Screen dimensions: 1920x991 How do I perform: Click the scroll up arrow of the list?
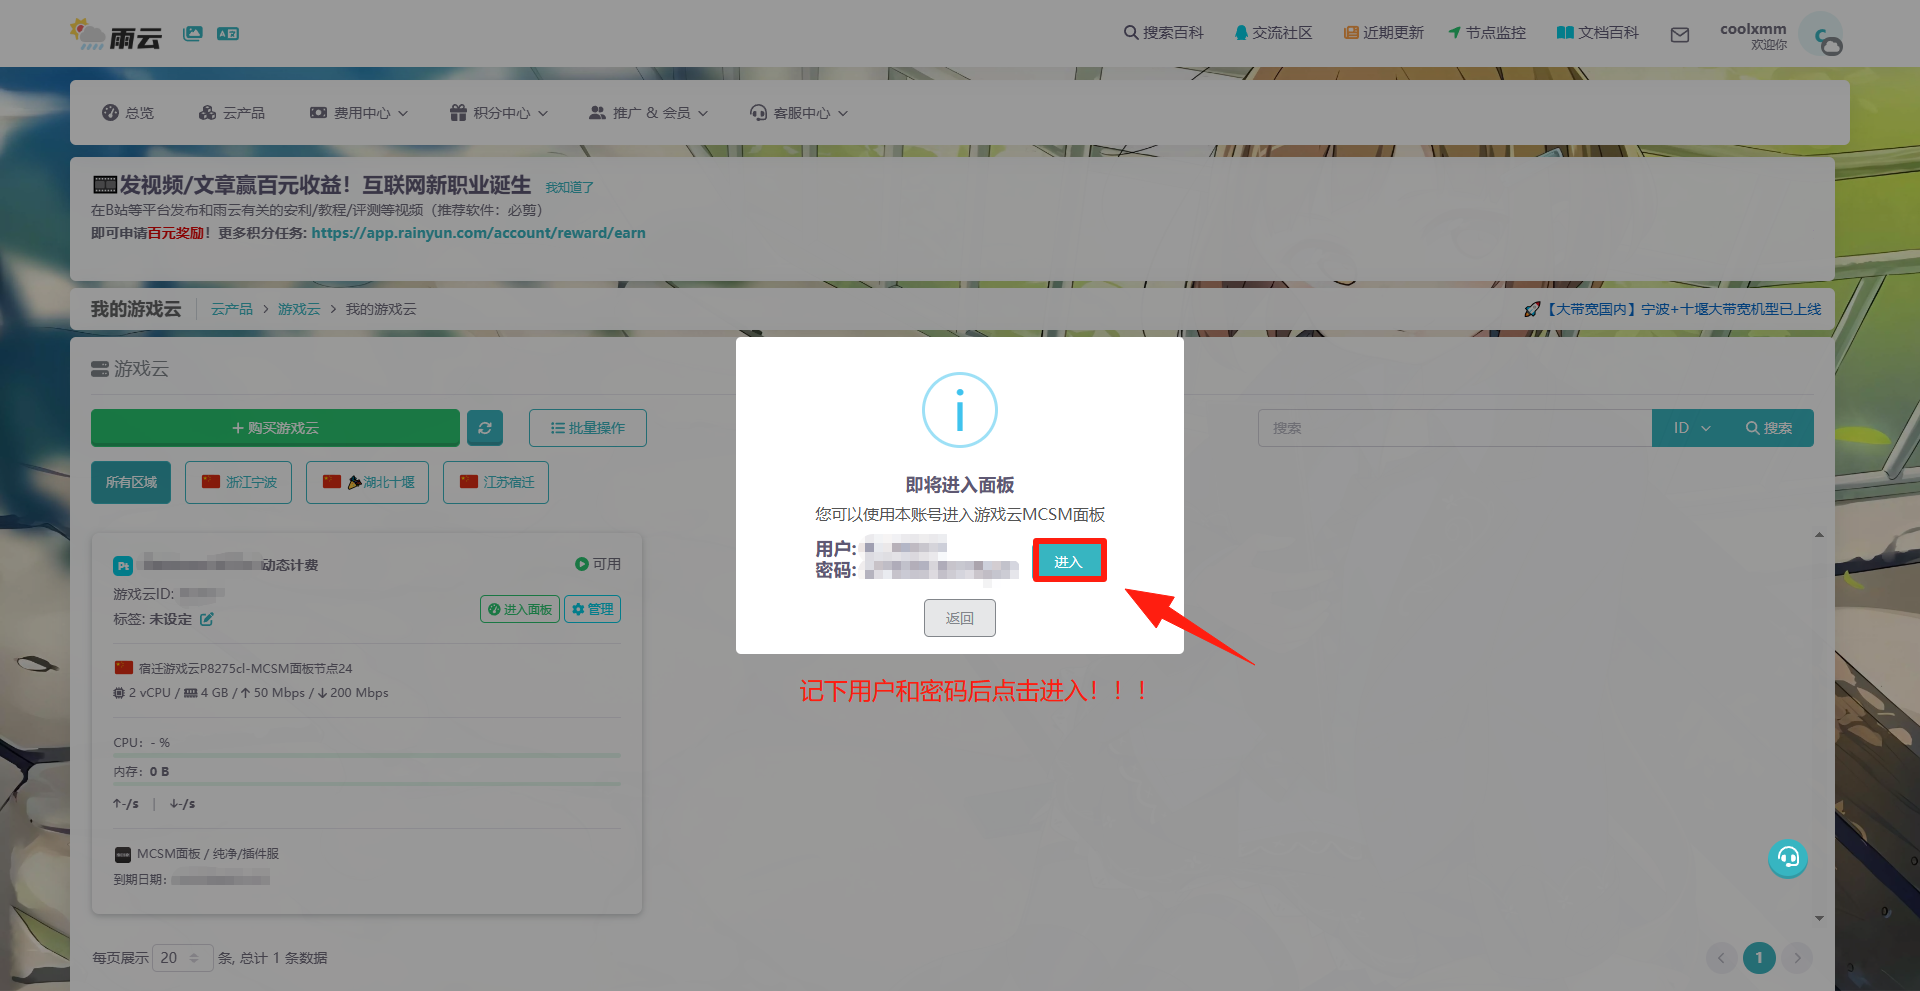[x=1819, y=535]
